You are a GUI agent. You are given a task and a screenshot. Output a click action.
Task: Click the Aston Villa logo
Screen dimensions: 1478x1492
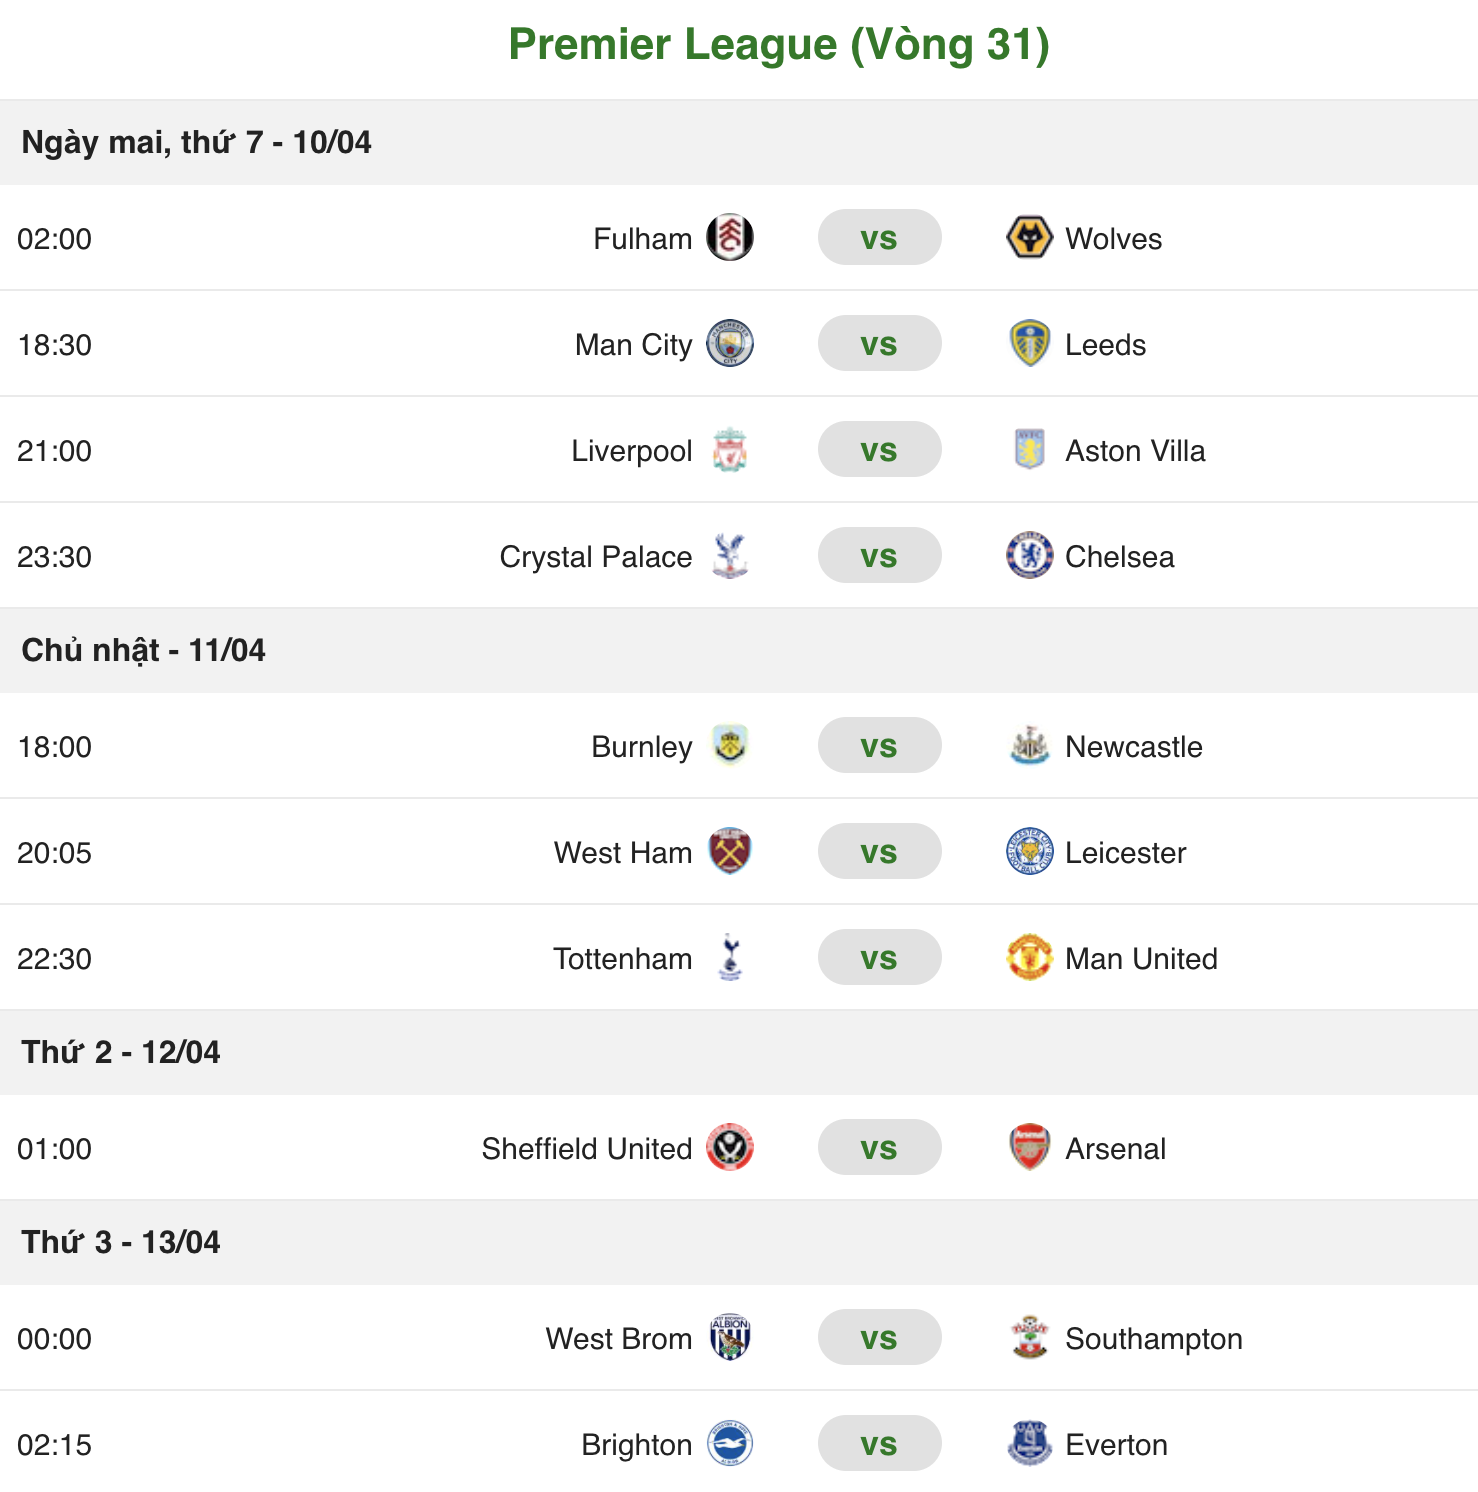point(1027,450)
